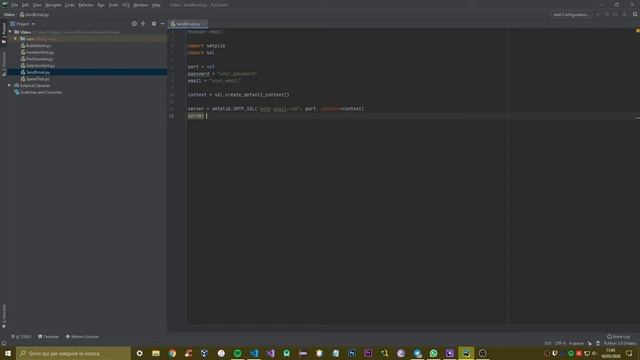Click the yellow warning marker in editor stripe
Screen dimensions: 640x360
[x=637, y=31]
